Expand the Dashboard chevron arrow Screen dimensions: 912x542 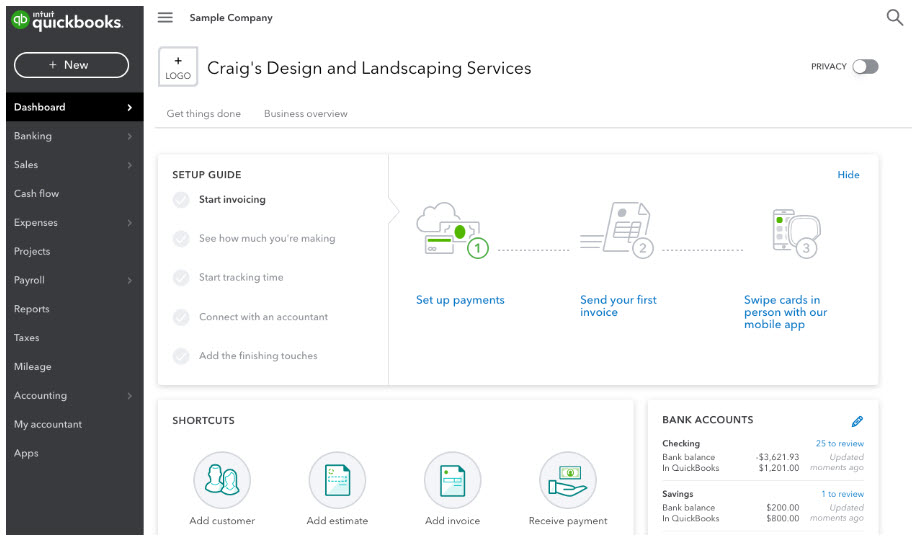pyautogui.click(x=130, y=108)
